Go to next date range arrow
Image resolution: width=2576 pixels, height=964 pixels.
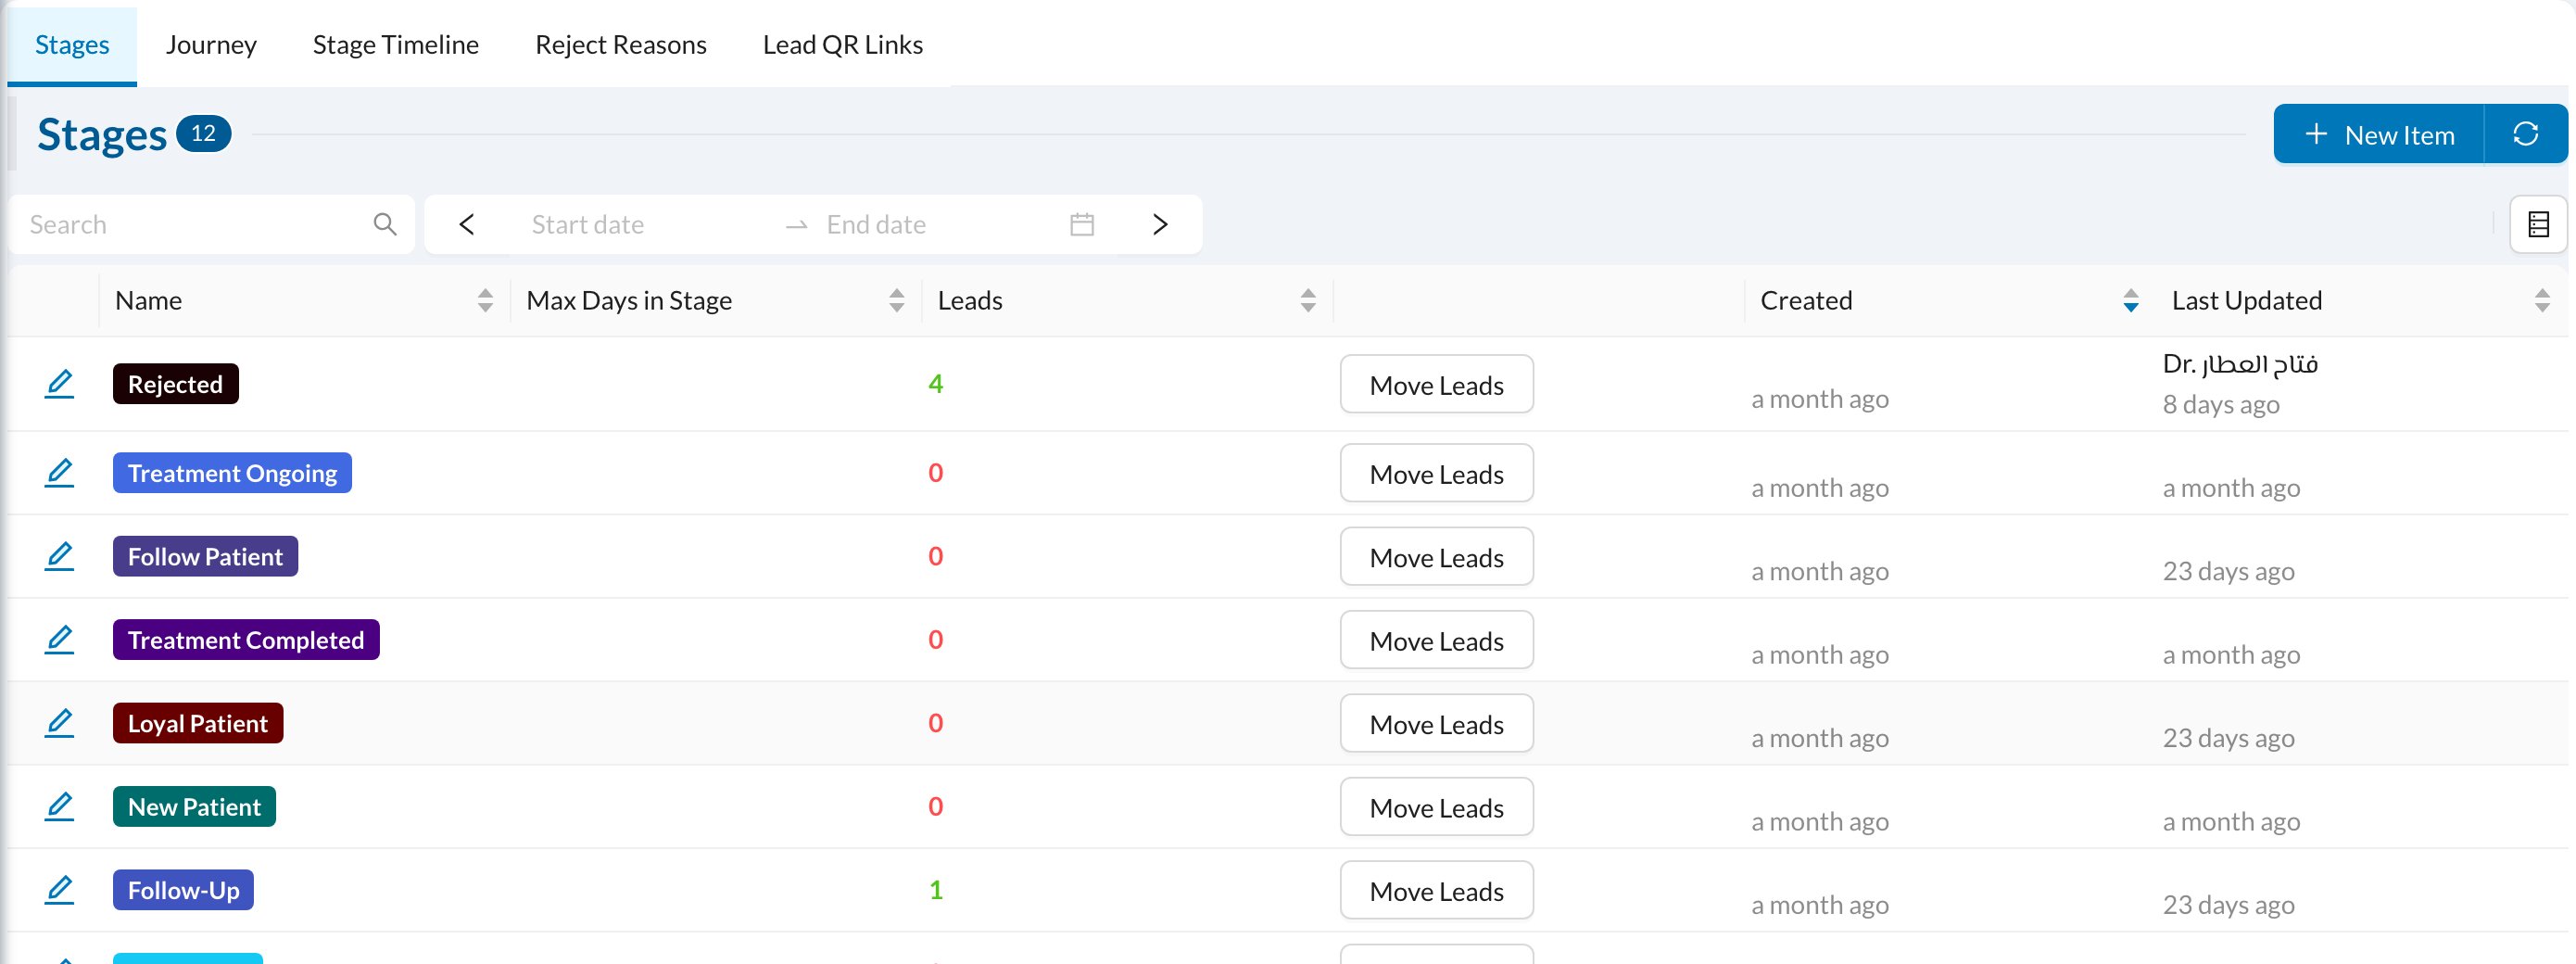coord(1160,224)
